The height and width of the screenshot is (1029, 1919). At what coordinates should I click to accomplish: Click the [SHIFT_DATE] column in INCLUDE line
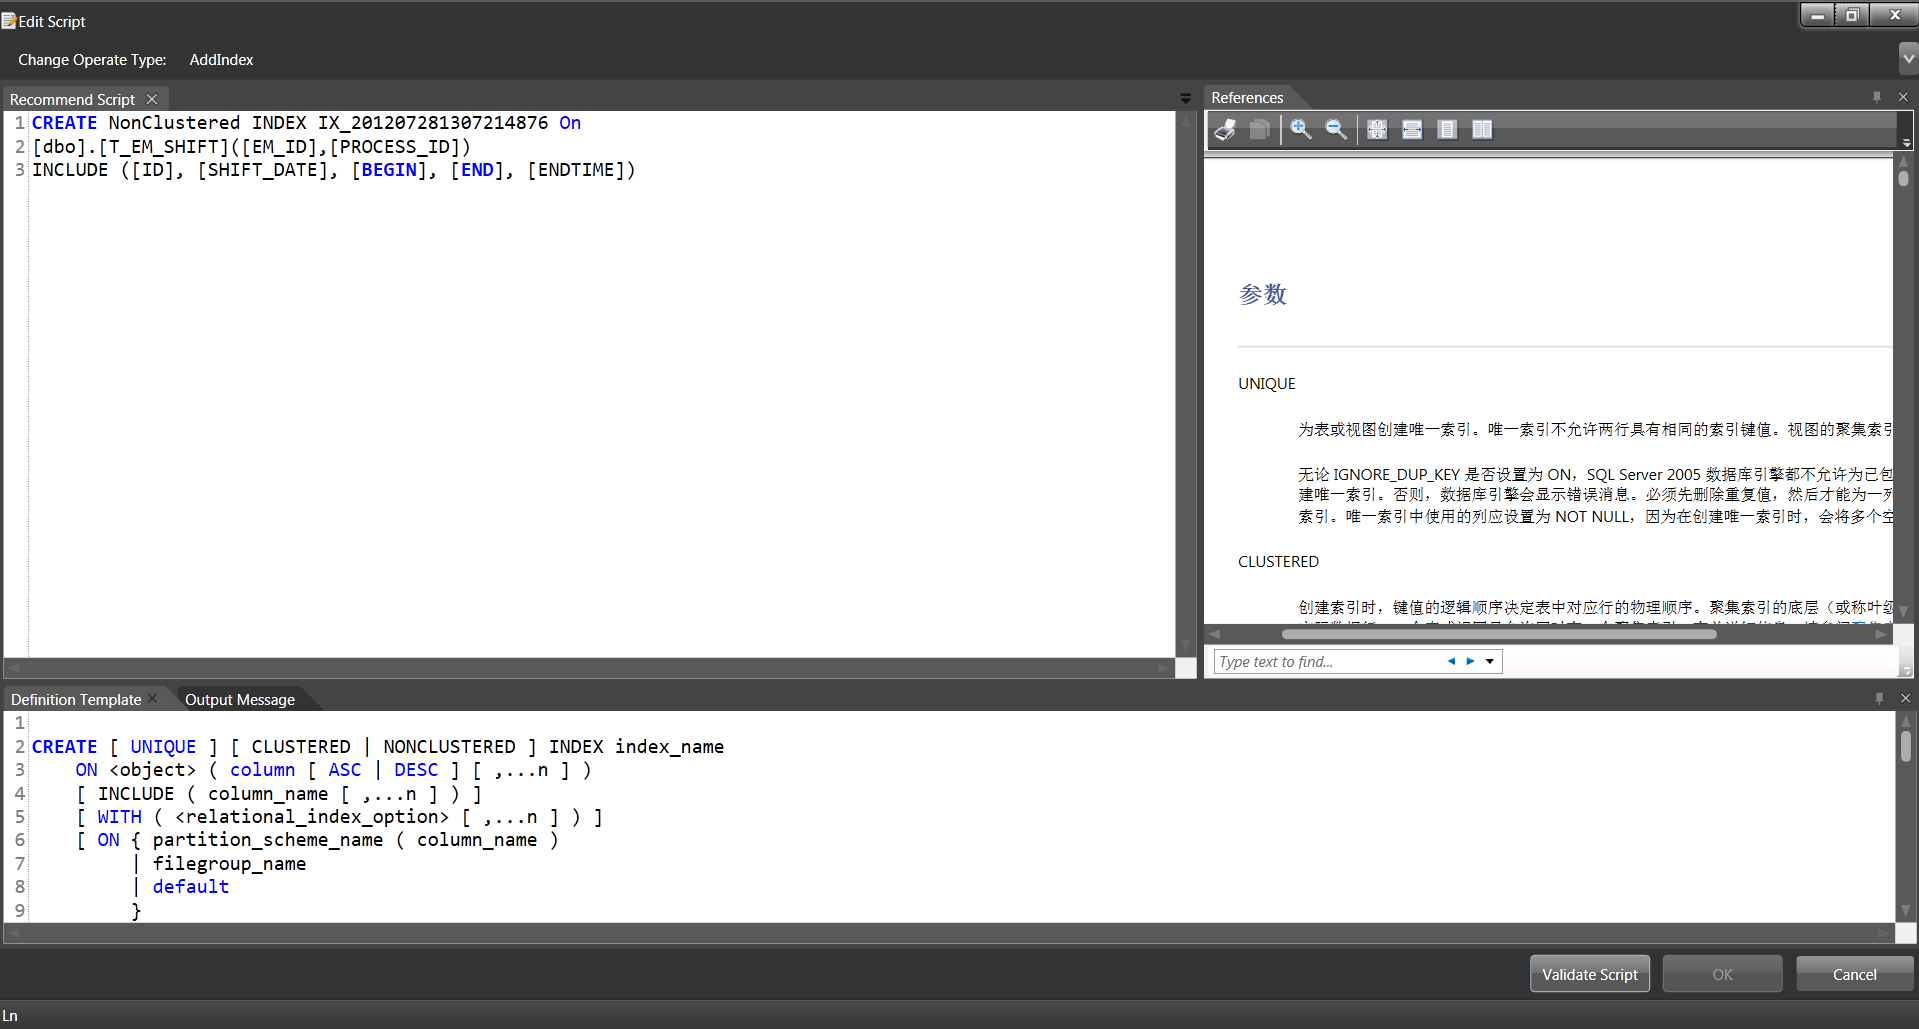(x=268, y=170)
